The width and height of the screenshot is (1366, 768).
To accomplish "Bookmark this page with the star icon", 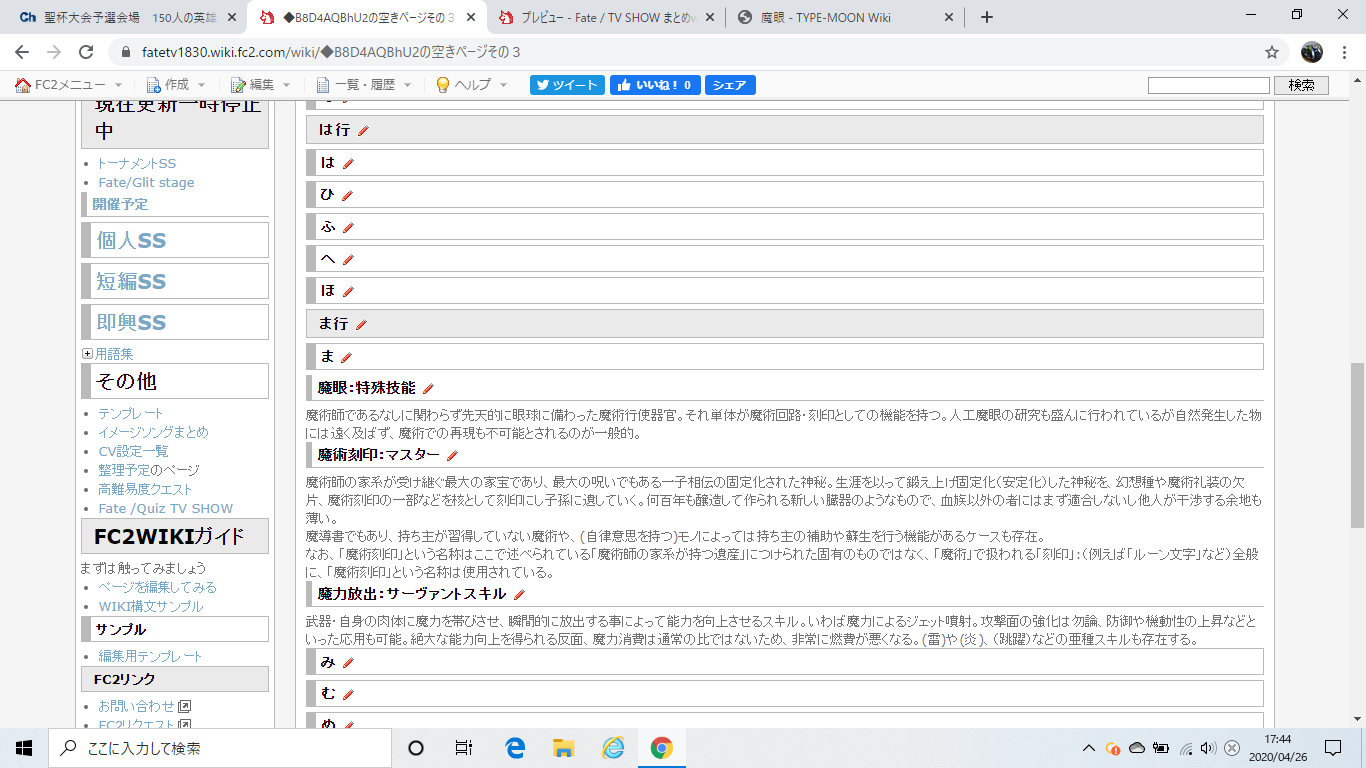I will click(1272, 52).
